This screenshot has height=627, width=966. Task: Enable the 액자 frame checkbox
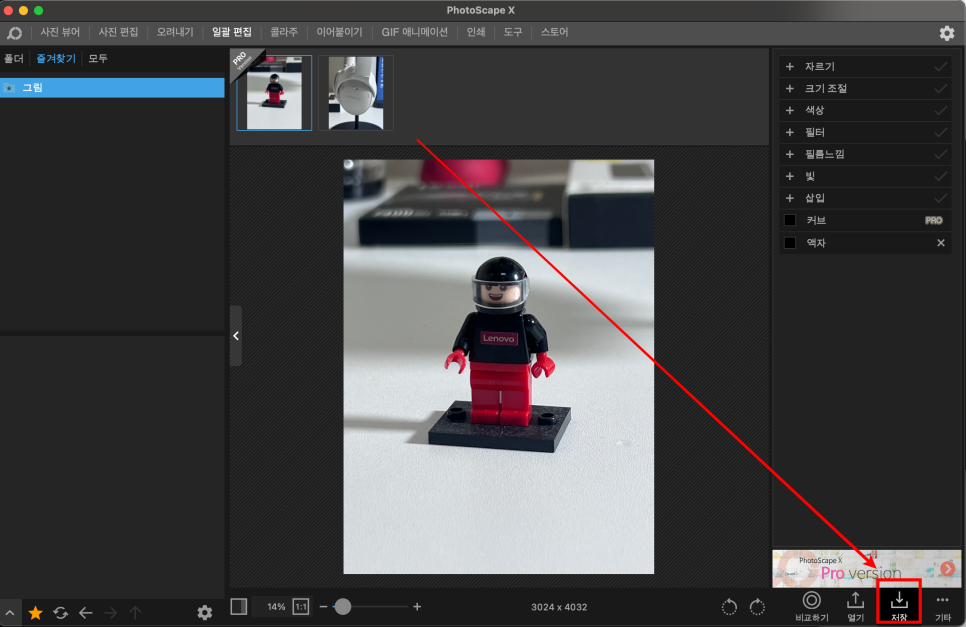[x=790, y=243]
